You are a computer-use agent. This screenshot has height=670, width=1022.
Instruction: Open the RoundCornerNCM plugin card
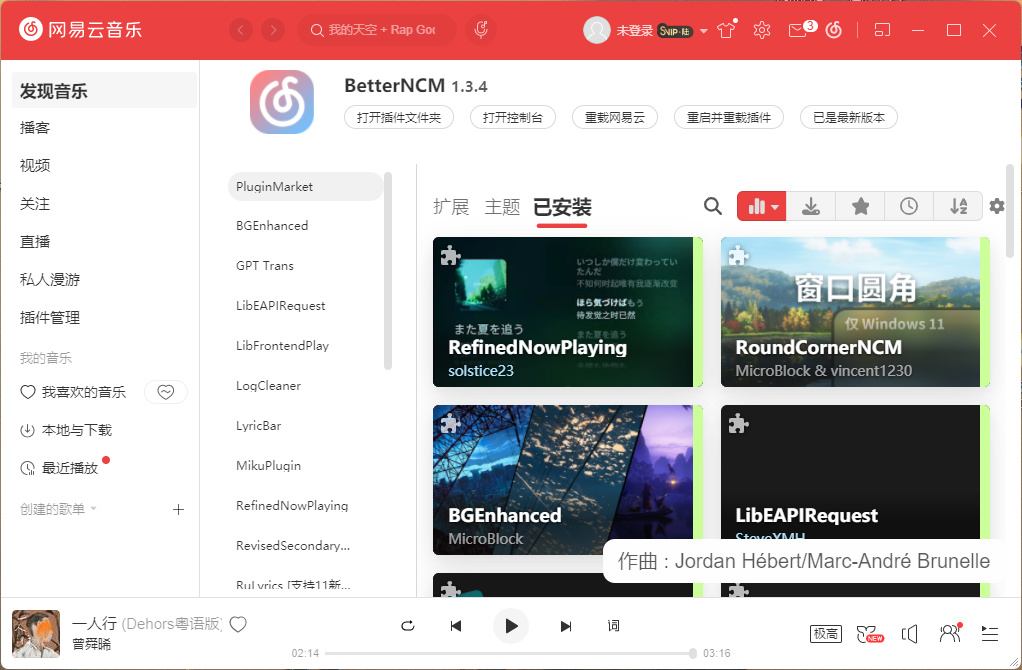click(x=855, y=312)
